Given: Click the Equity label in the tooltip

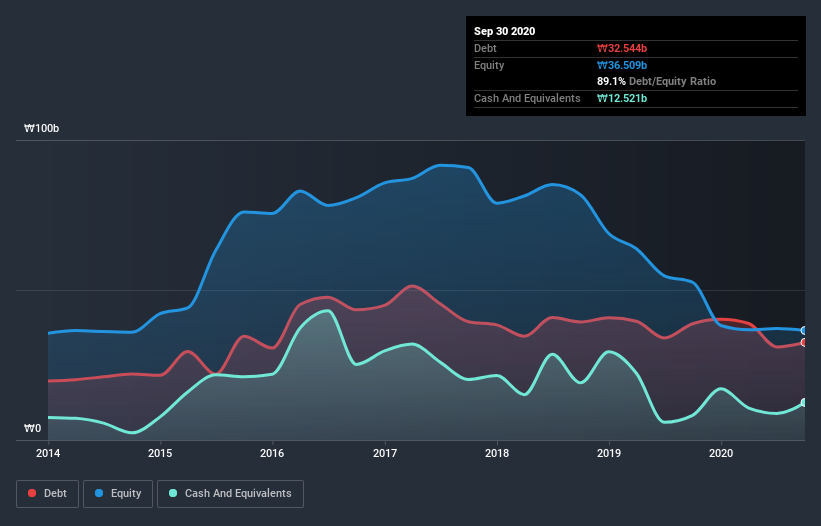Looking at the screenshot, I should 489,65.
